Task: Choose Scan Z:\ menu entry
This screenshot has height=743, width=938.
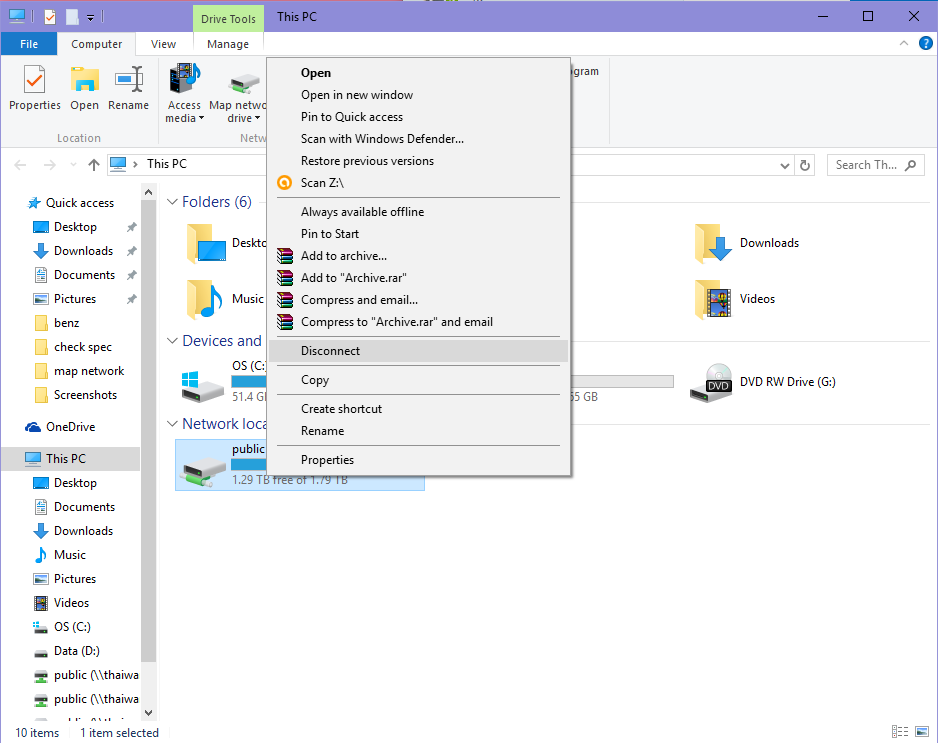Action: tap(418, 183)
